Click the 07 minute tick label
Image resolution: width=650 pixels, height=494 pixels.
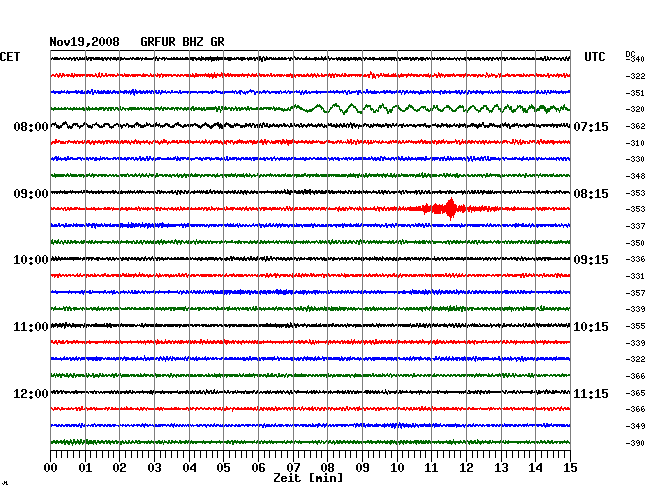293,468
